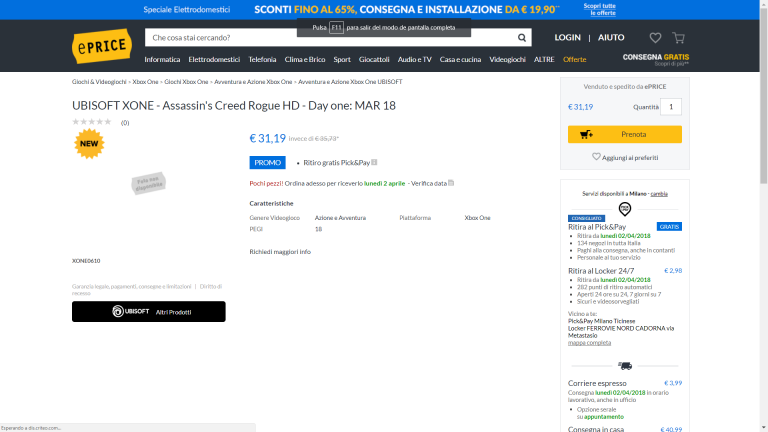Image resolution: width=768 pixels, height=432 pixels.
Task: Click the info icon next to Verifica data
Action: [451, 183]
